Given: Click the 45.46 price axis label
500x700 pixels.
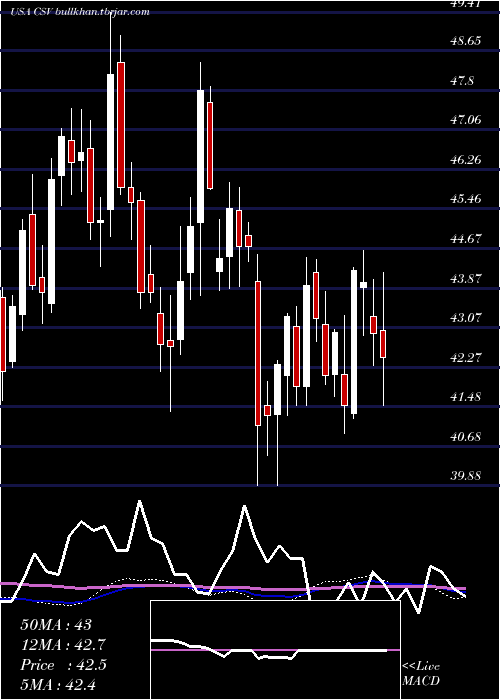Looking at the screenshot, I should [x=466, y=199].
